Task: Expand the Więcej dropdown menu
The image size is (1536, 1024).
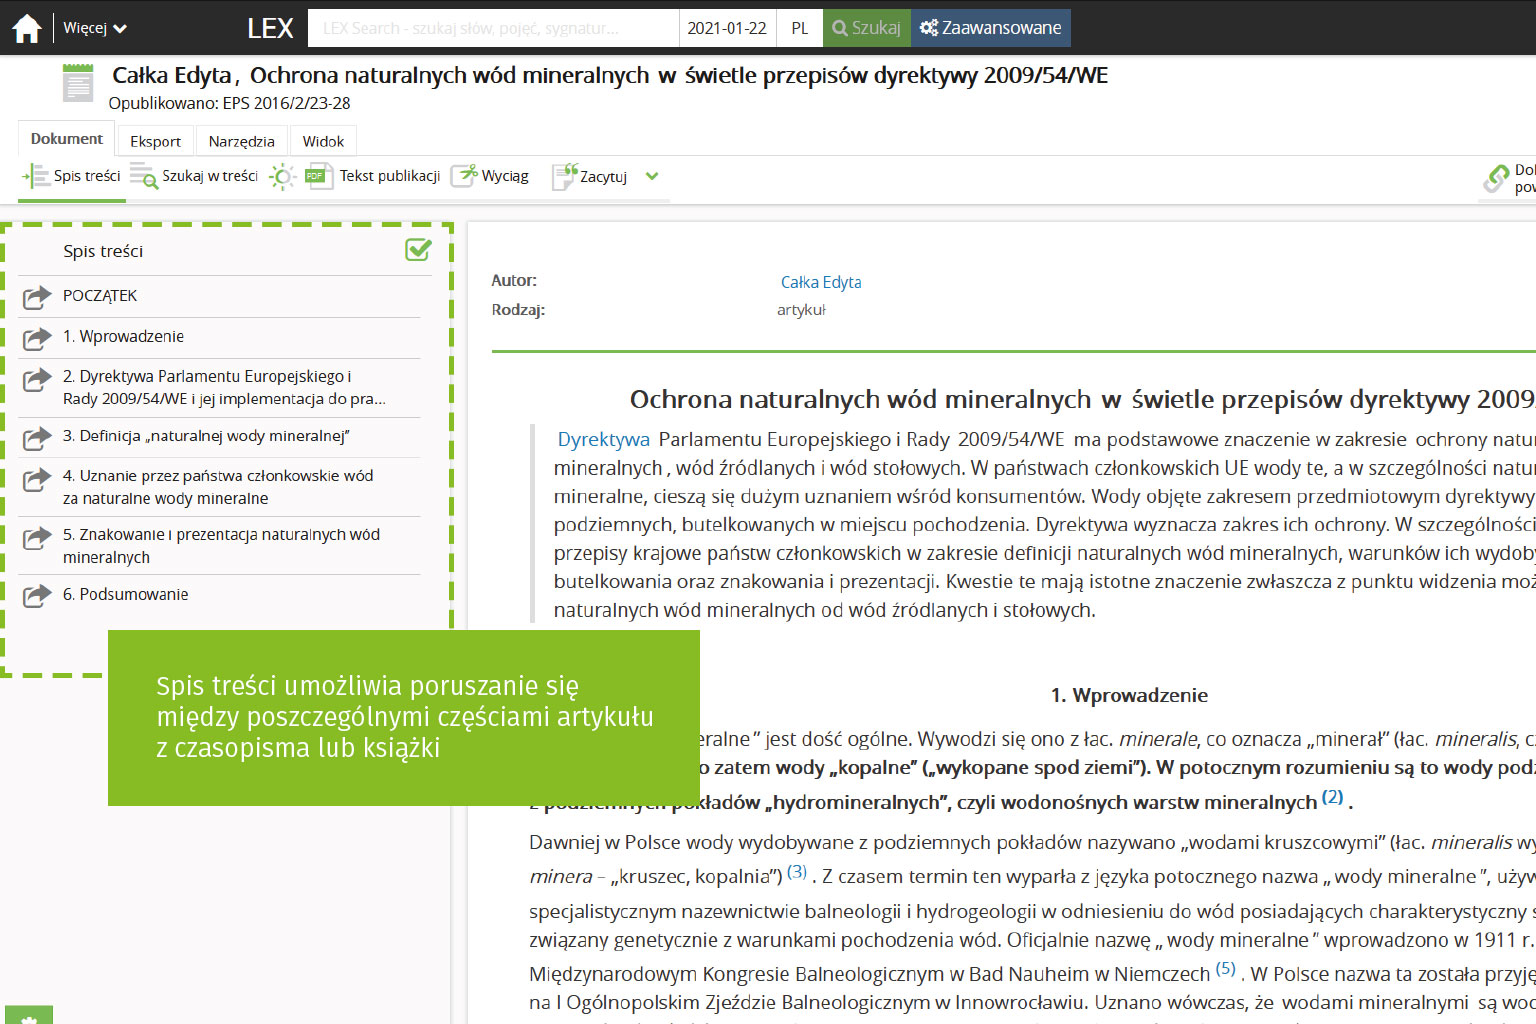Action: pos(95,28)
